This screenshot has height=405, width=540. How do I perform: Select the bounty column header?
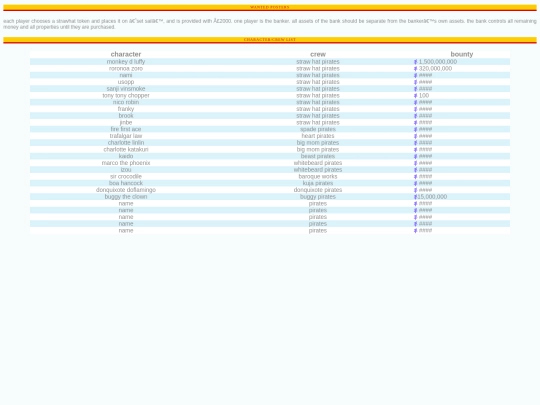click(x=461, y=54)
